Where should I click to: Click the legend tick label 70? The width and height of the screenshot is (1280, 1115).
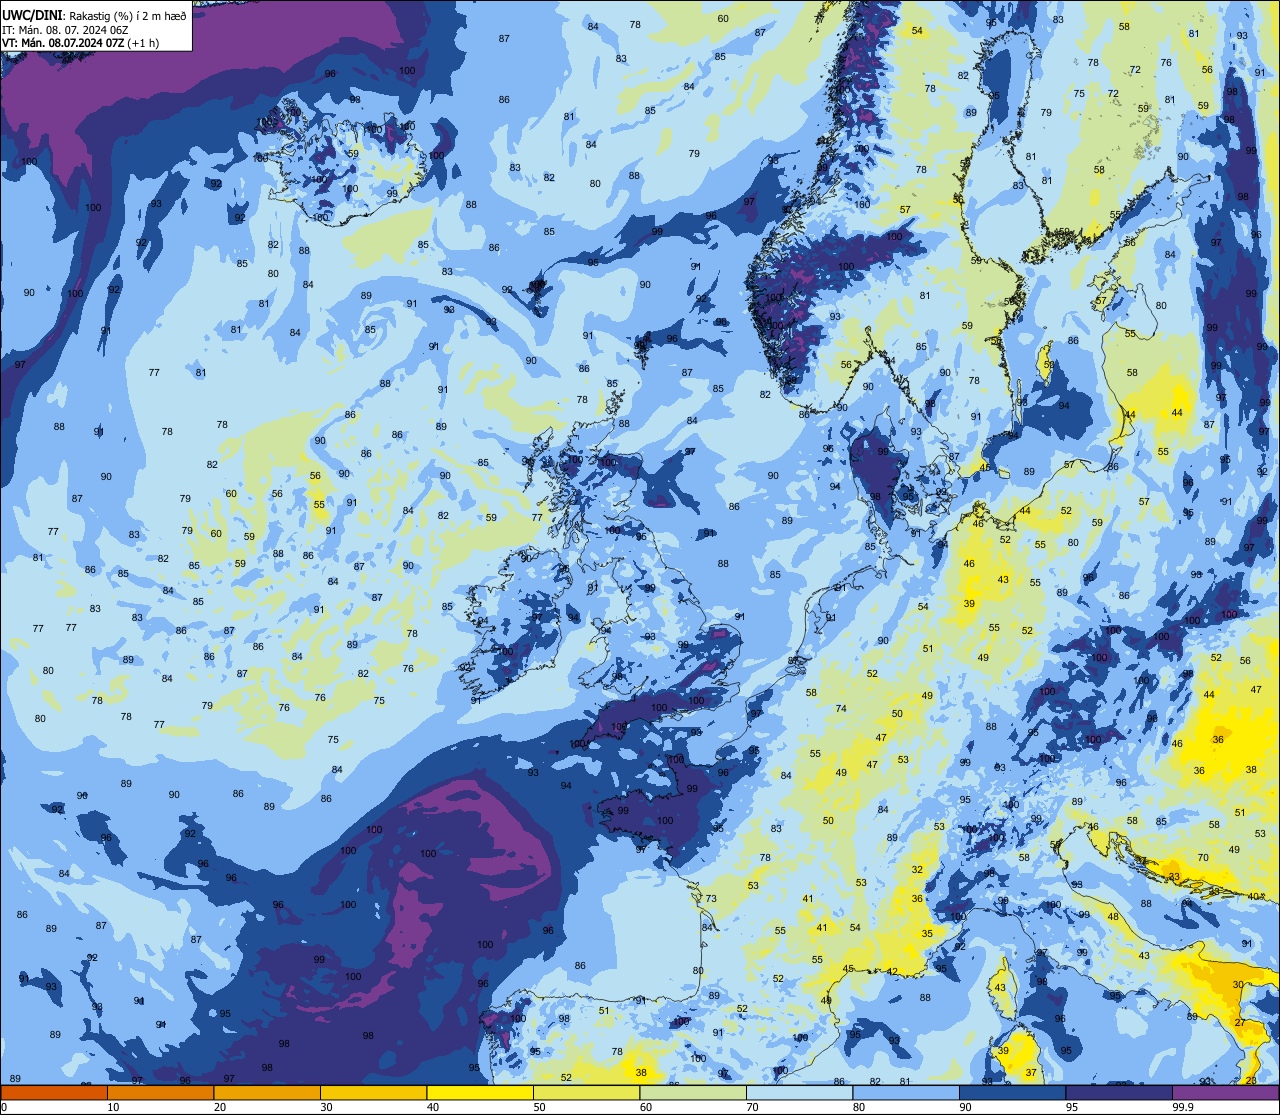tap(752, 1107)
